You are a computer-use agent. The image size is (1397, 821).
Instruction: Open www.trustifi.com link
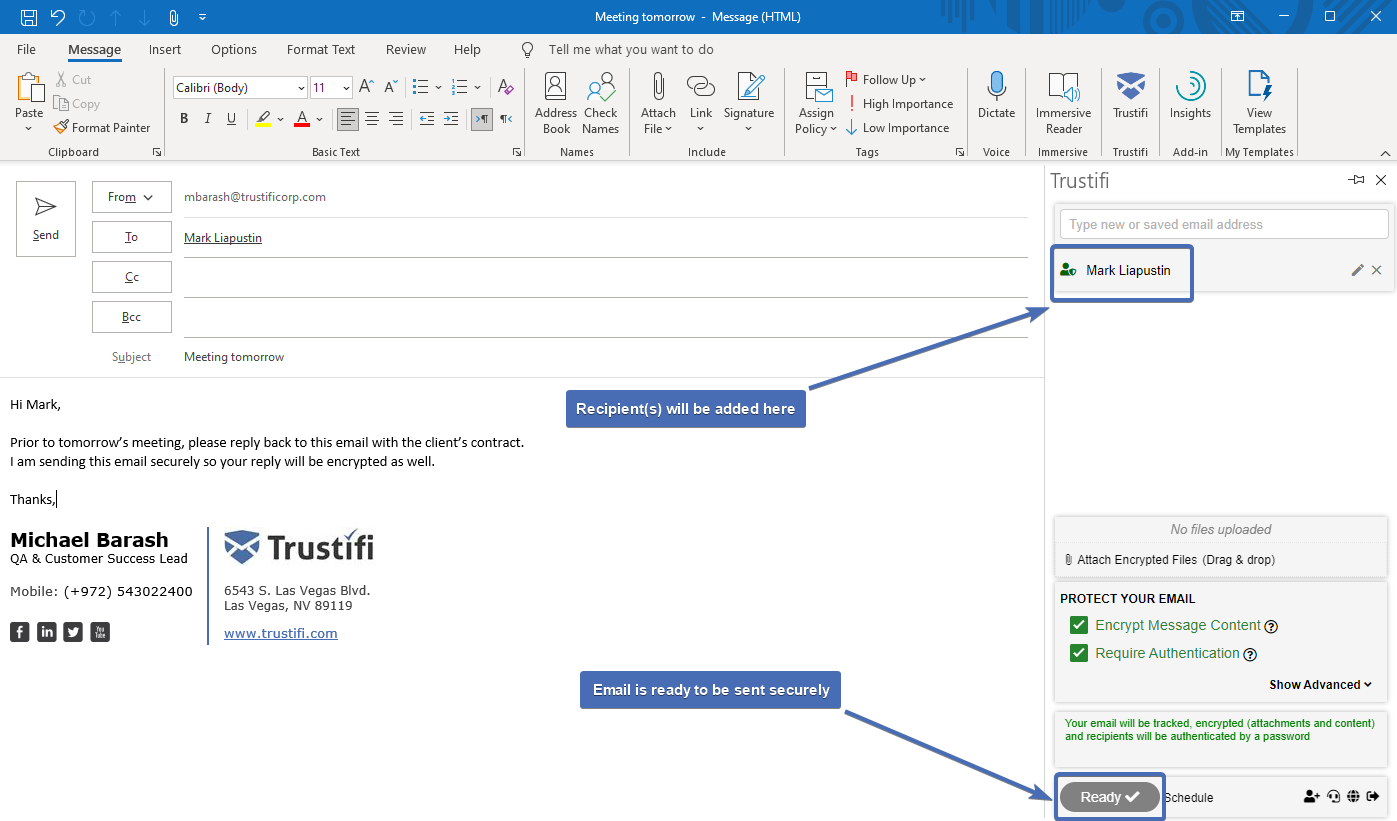coord(281,633)
